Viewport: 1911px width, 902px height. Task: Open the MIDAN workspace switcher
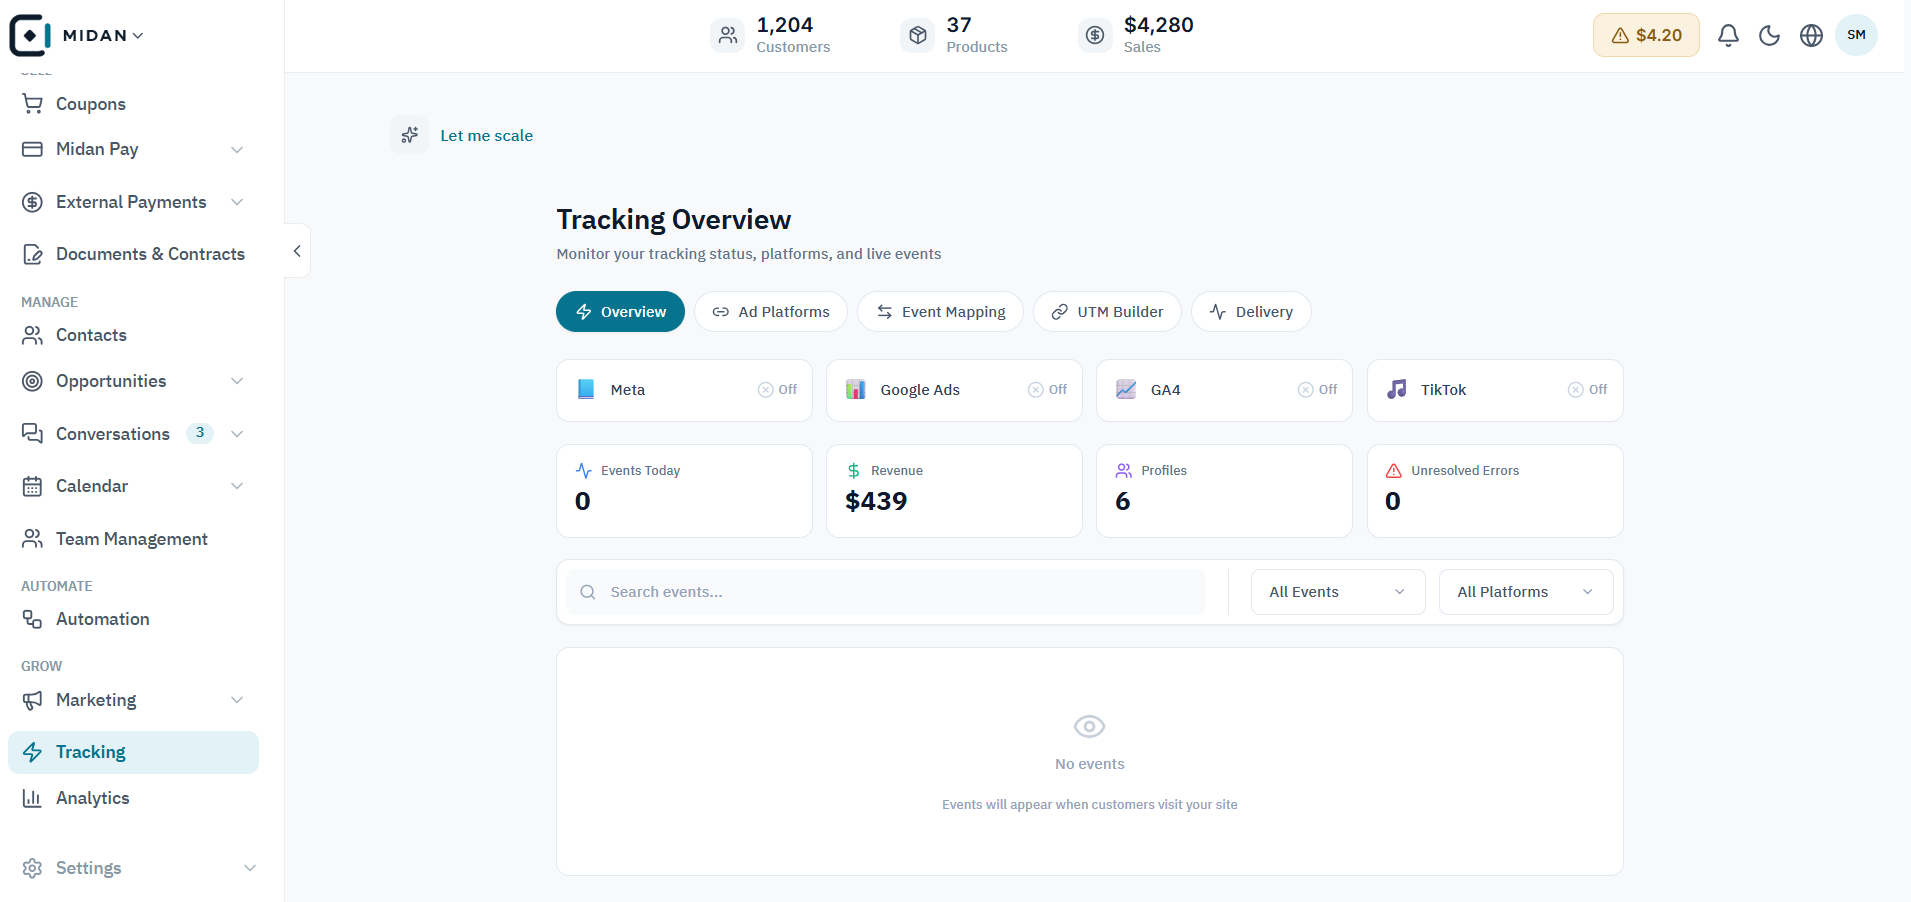[103, 35]
